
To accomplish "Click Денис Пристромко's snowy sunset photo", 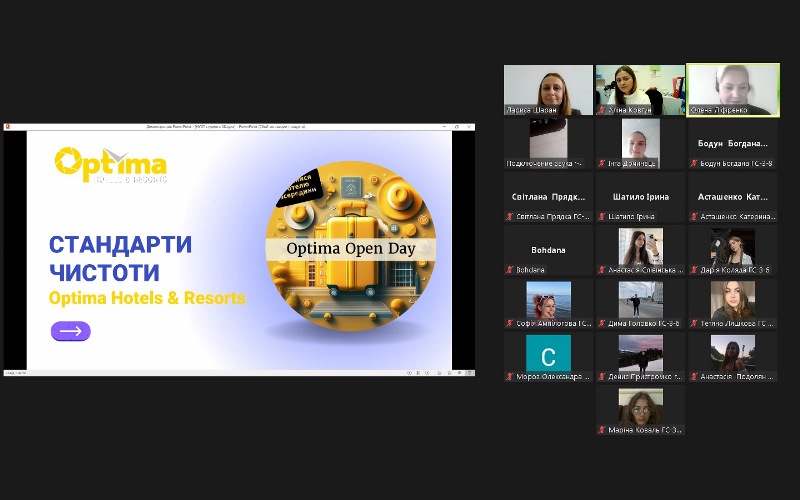I will point(640,353).
